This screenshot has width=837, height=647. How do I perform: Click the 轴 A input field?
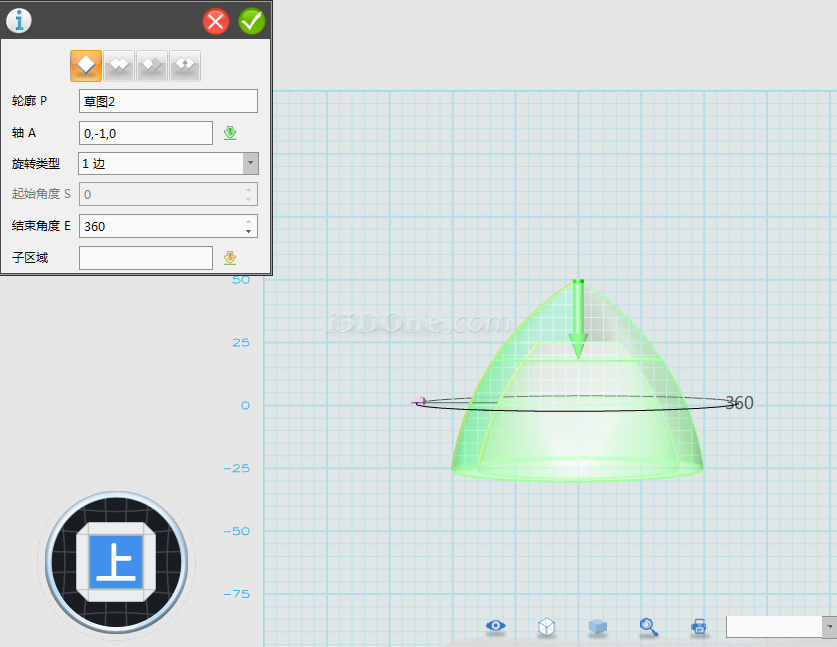click(145, 133)
